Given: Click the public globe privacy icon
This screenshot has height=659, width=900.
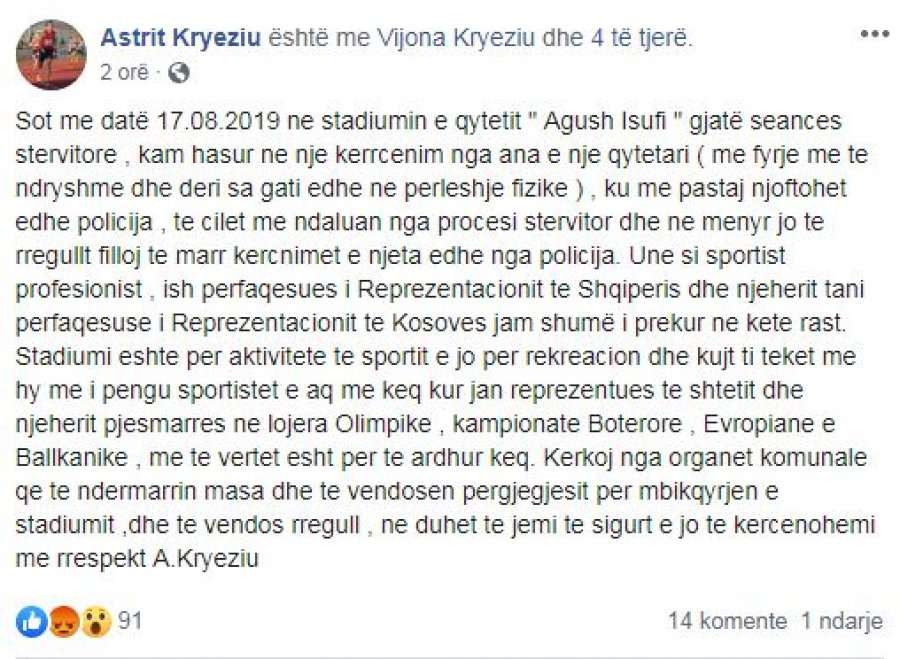Looking at the screenshot, I should pos(179,72).
